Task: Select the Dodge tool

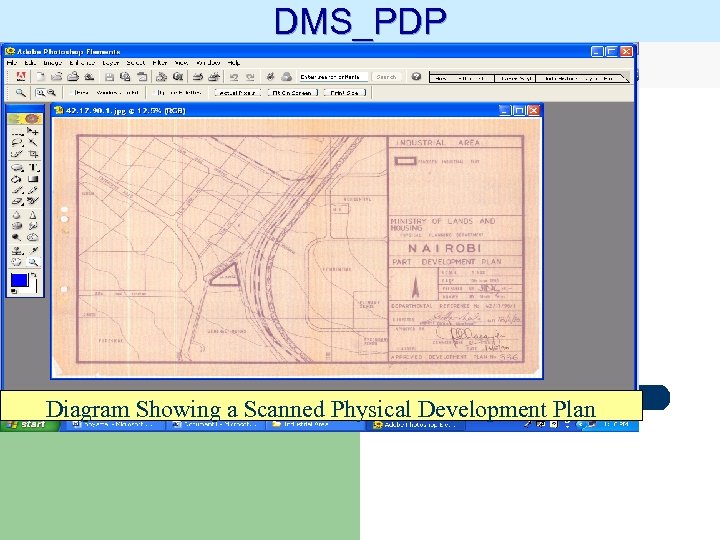Action: click(17, 237)
